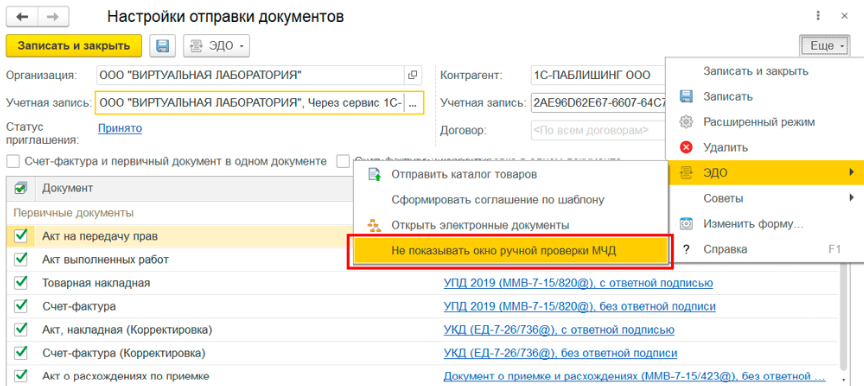
Task: Open the Еще dropdown button
Action: point(824,46)
